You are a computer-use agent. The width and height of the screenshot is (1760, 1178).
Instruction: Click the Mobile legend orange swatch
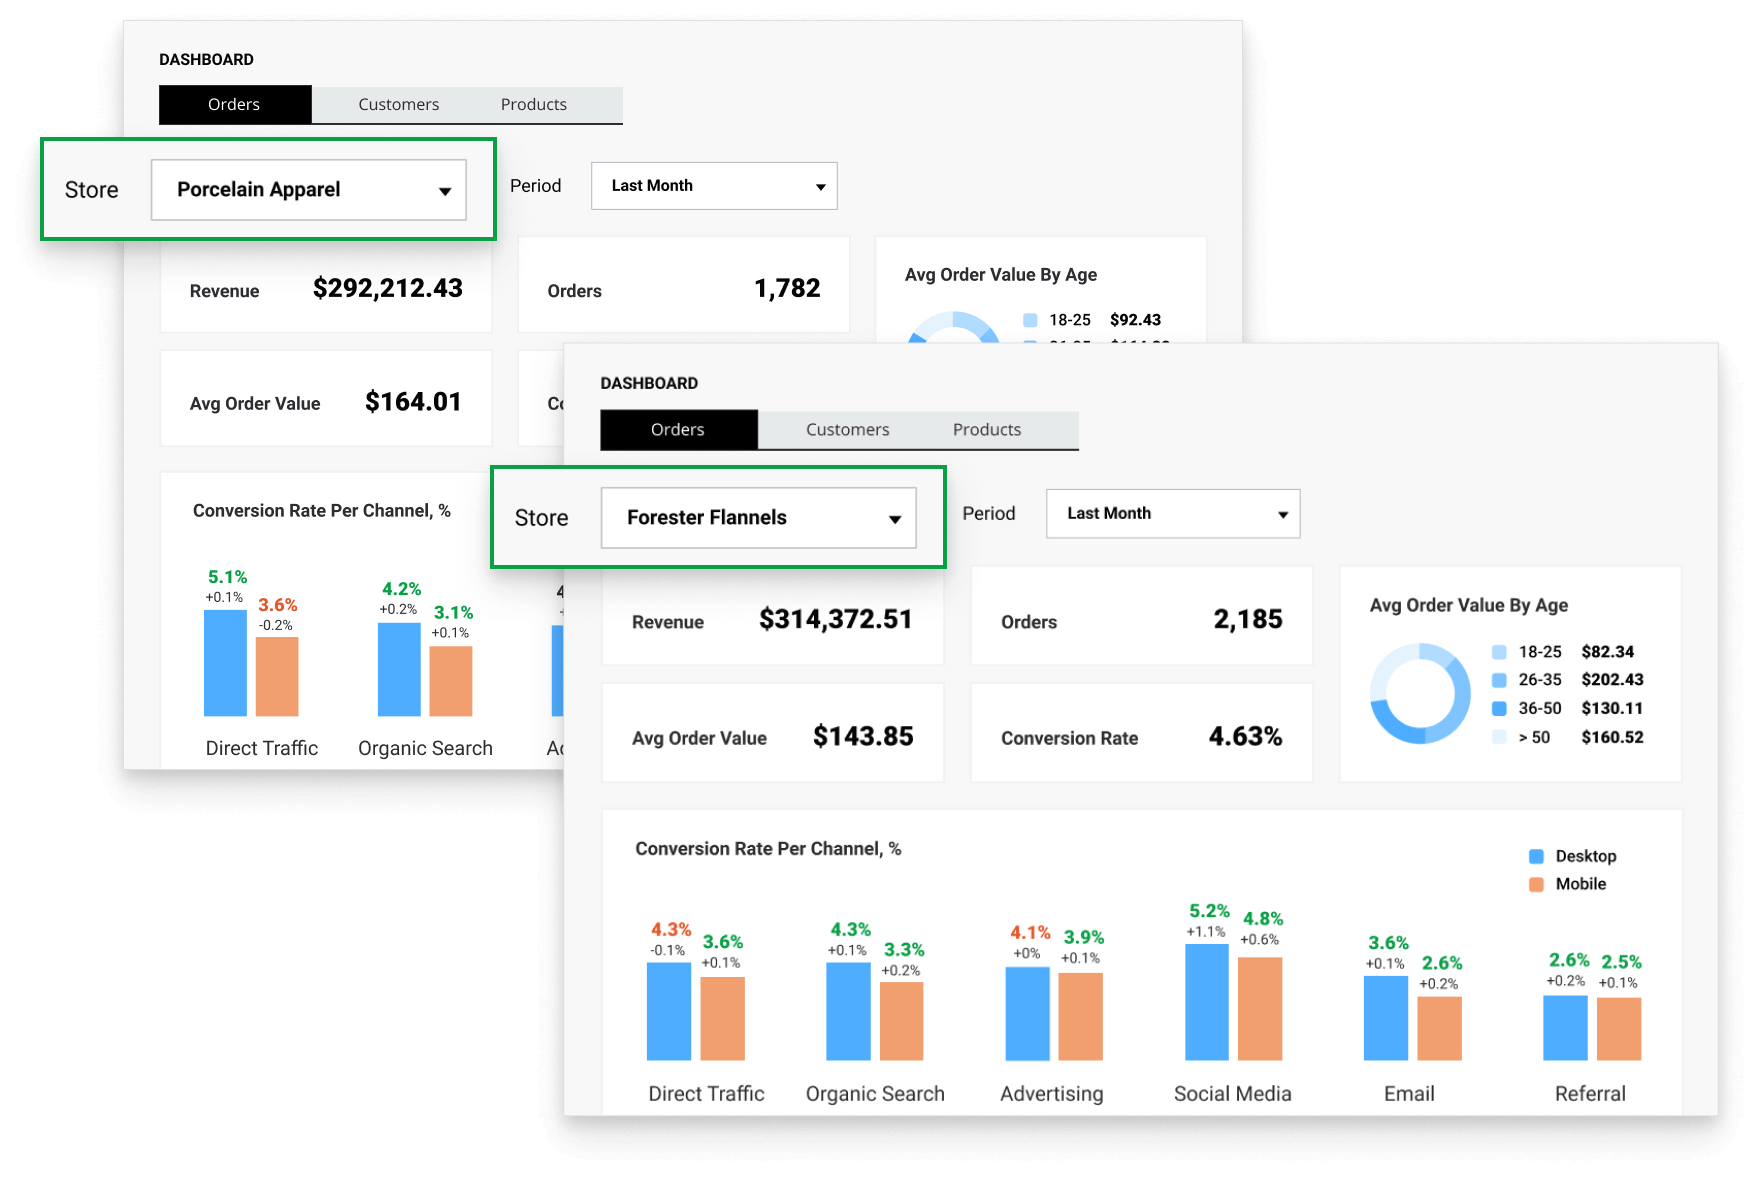coord(1536,884)
